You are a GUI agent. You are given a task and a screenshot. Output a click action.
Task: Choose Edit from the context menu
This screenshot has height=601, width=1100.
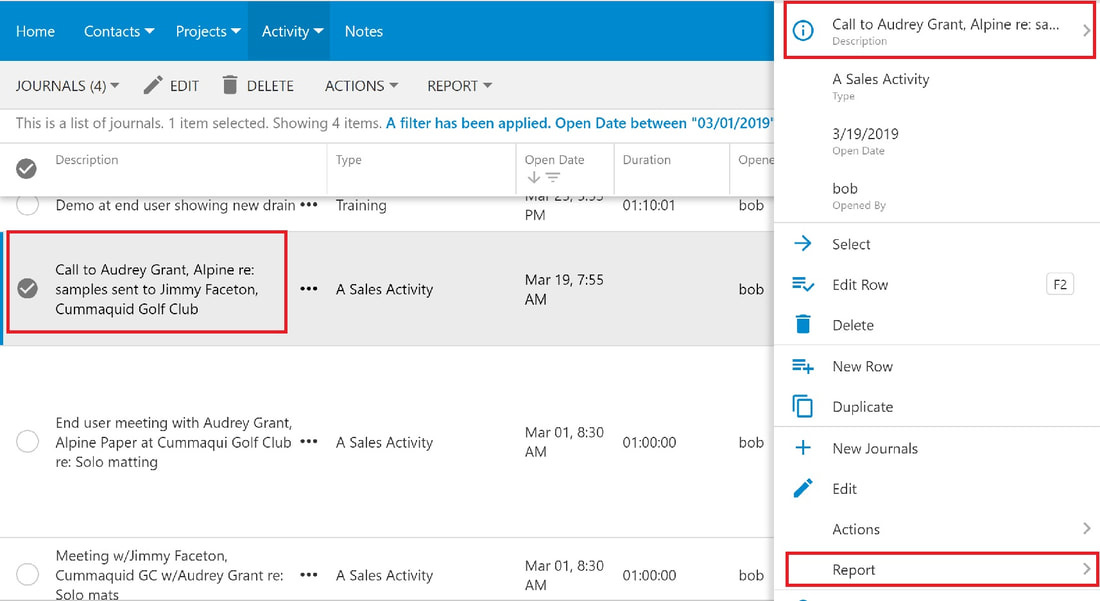937,489
